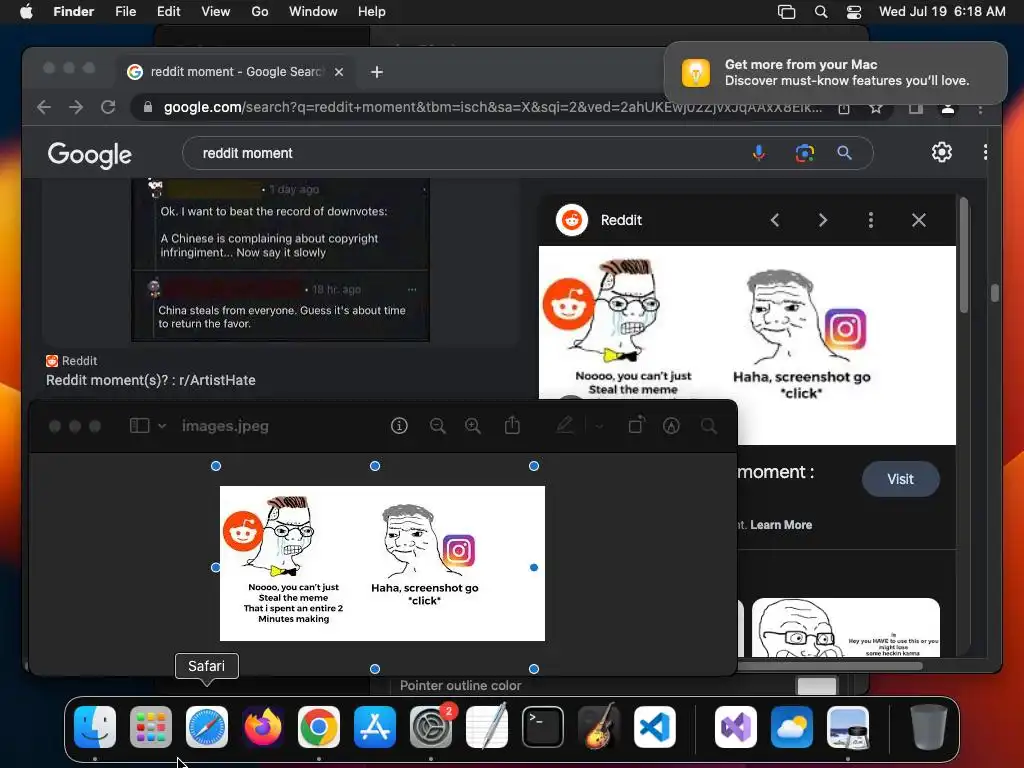Image resolution: width=1024 pixels, height=768 pixels.
Task: Open the Edit menu
Action: 168,12
